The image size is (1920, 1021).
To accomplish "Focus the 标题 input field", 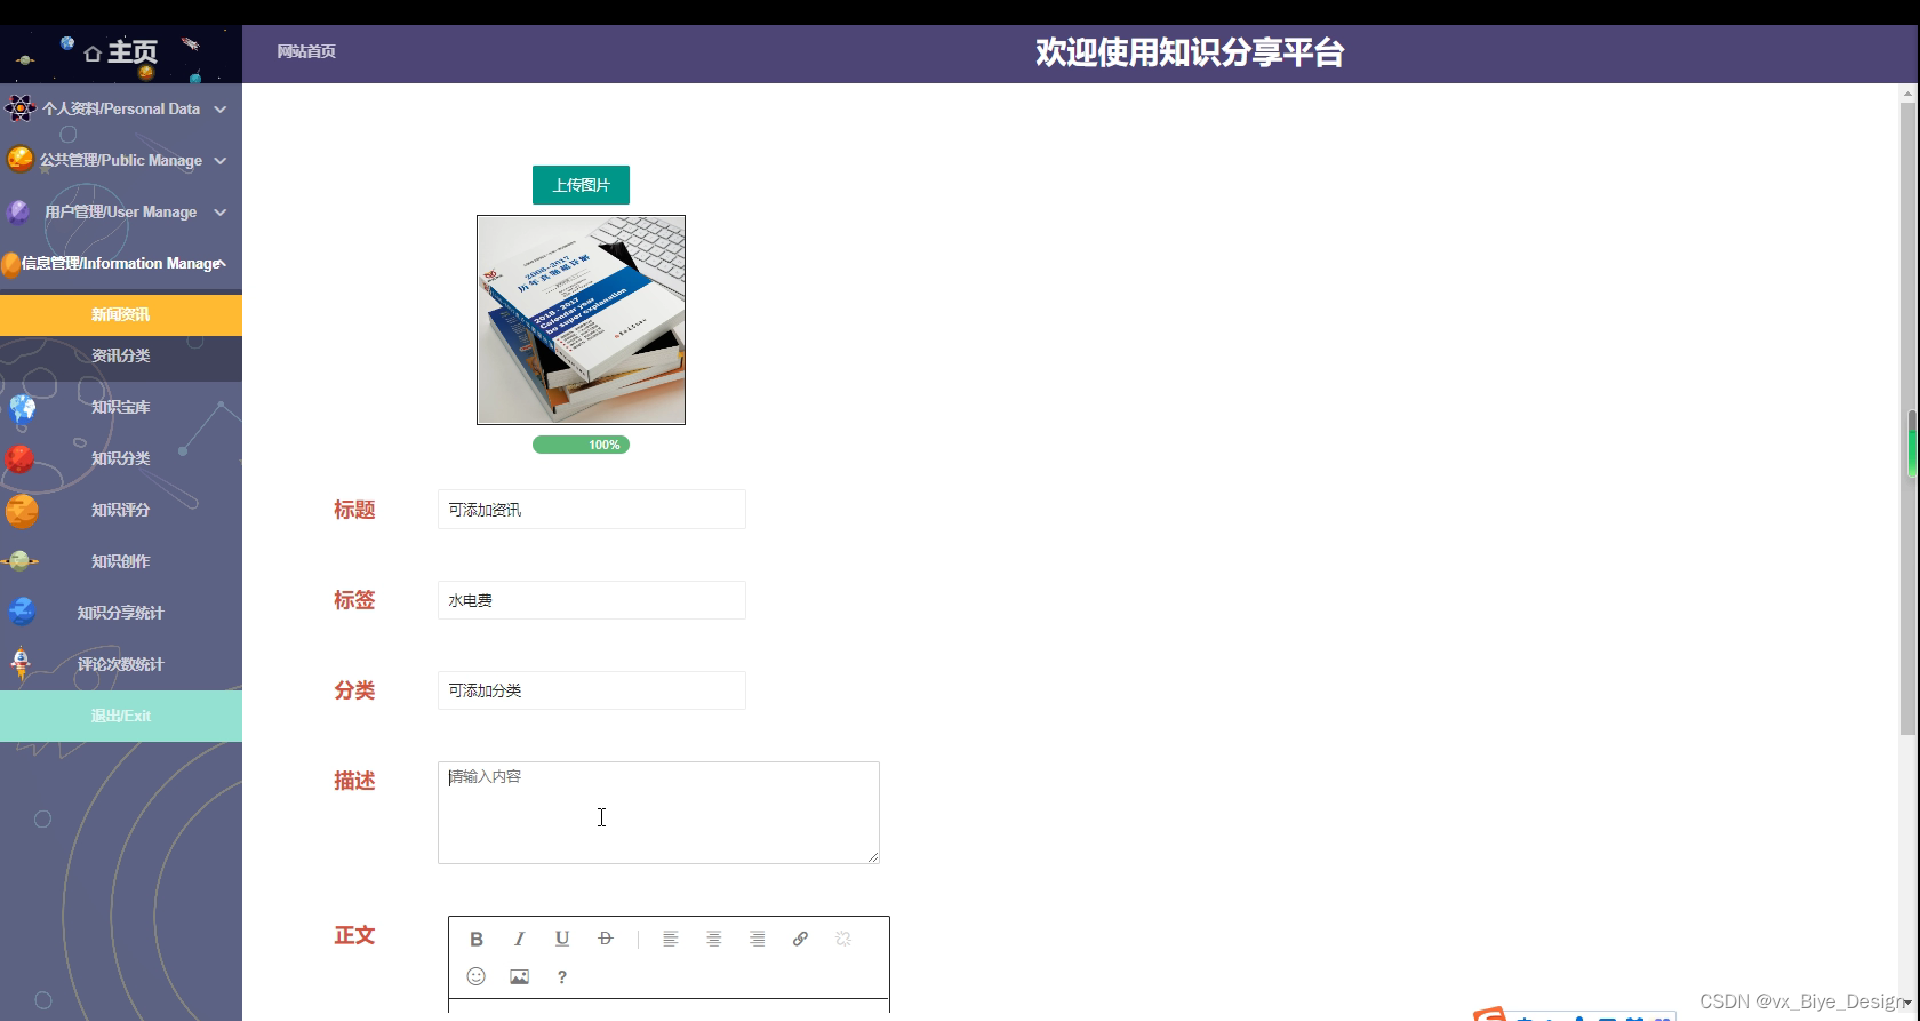I will point(591,510).
